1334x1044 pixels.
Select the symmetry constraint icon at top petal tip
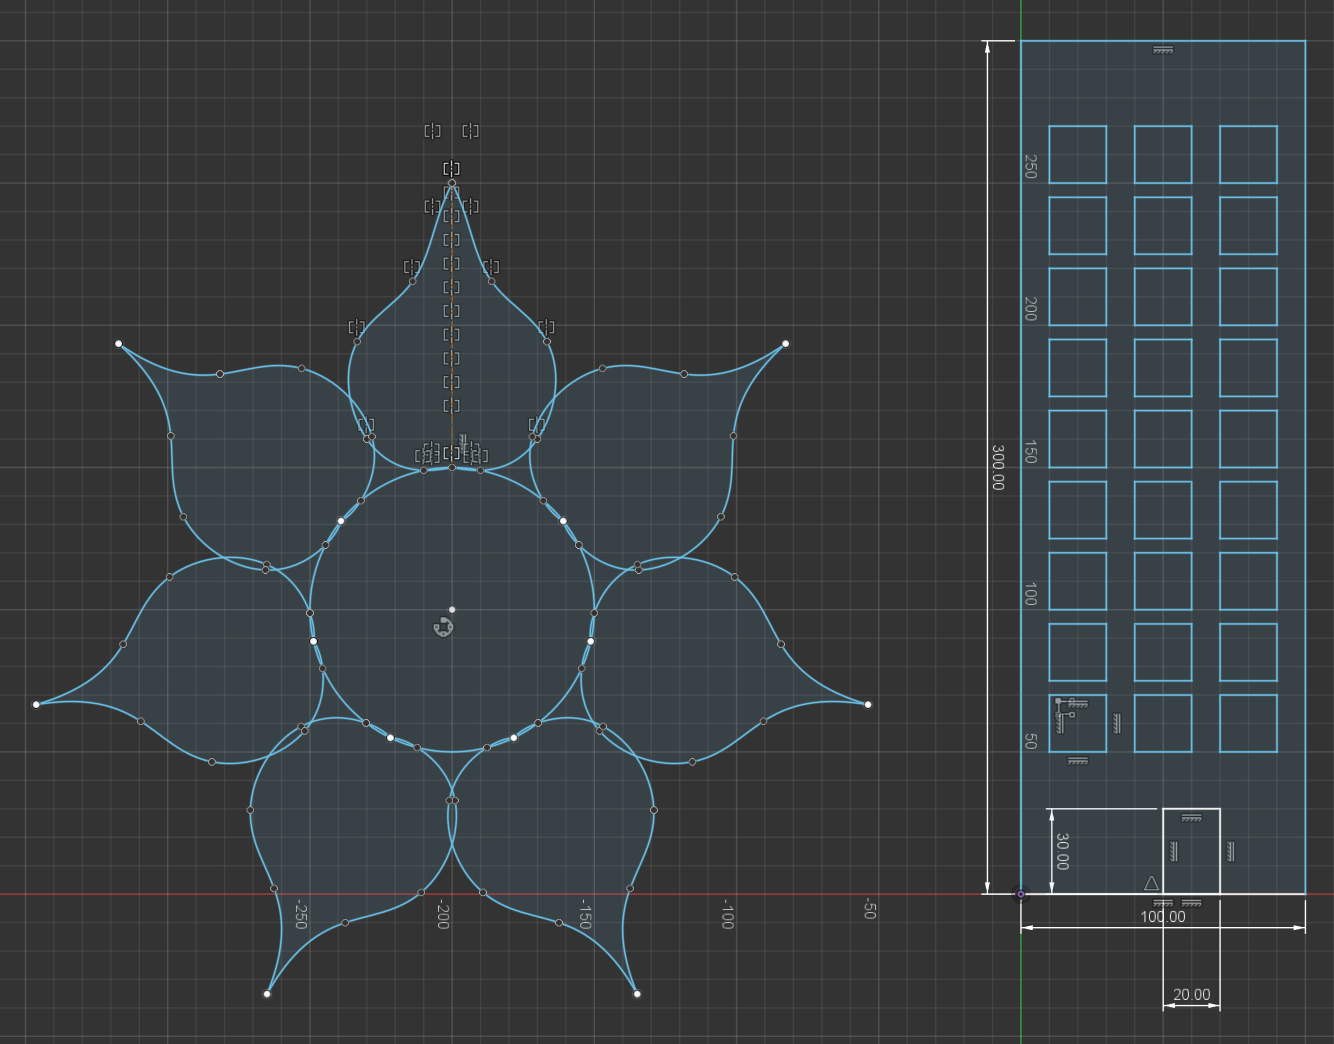point(451,169)
